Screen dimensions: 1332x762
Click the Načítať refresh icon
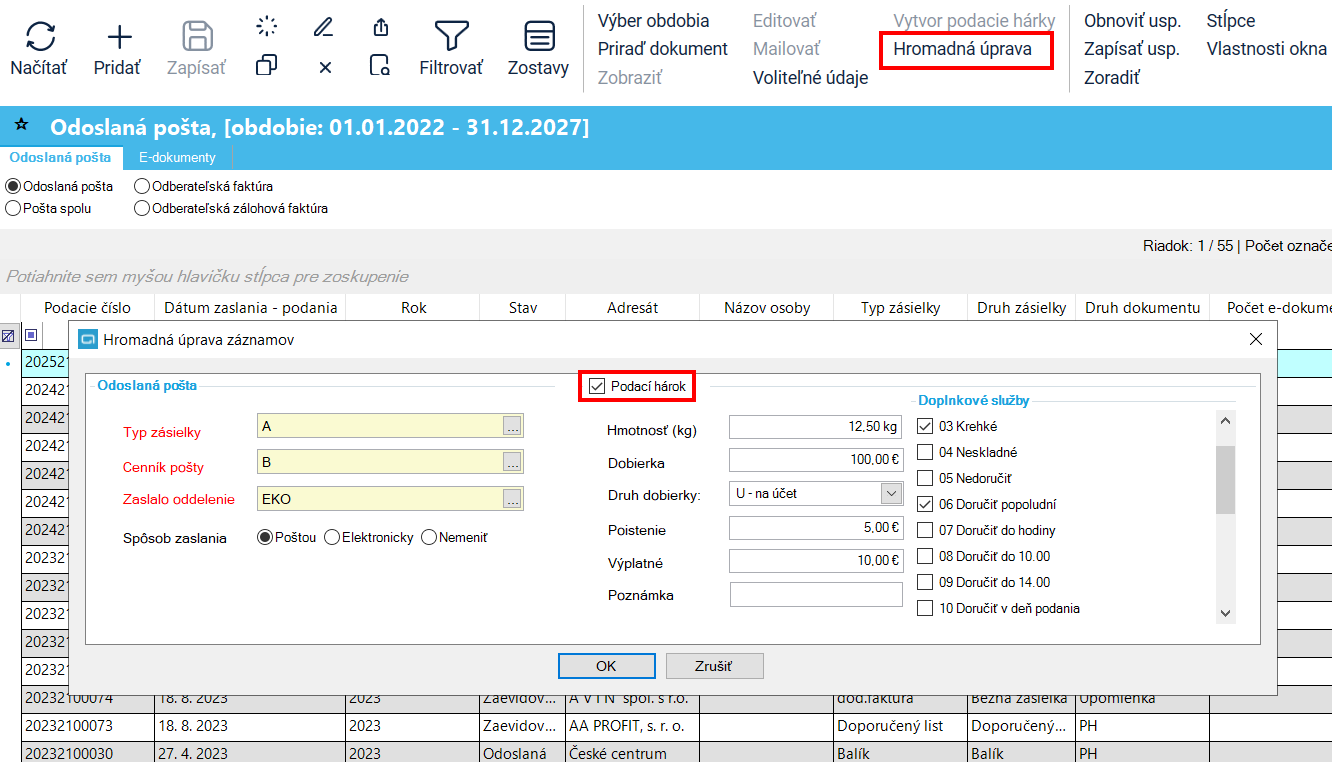pos(39,38)
